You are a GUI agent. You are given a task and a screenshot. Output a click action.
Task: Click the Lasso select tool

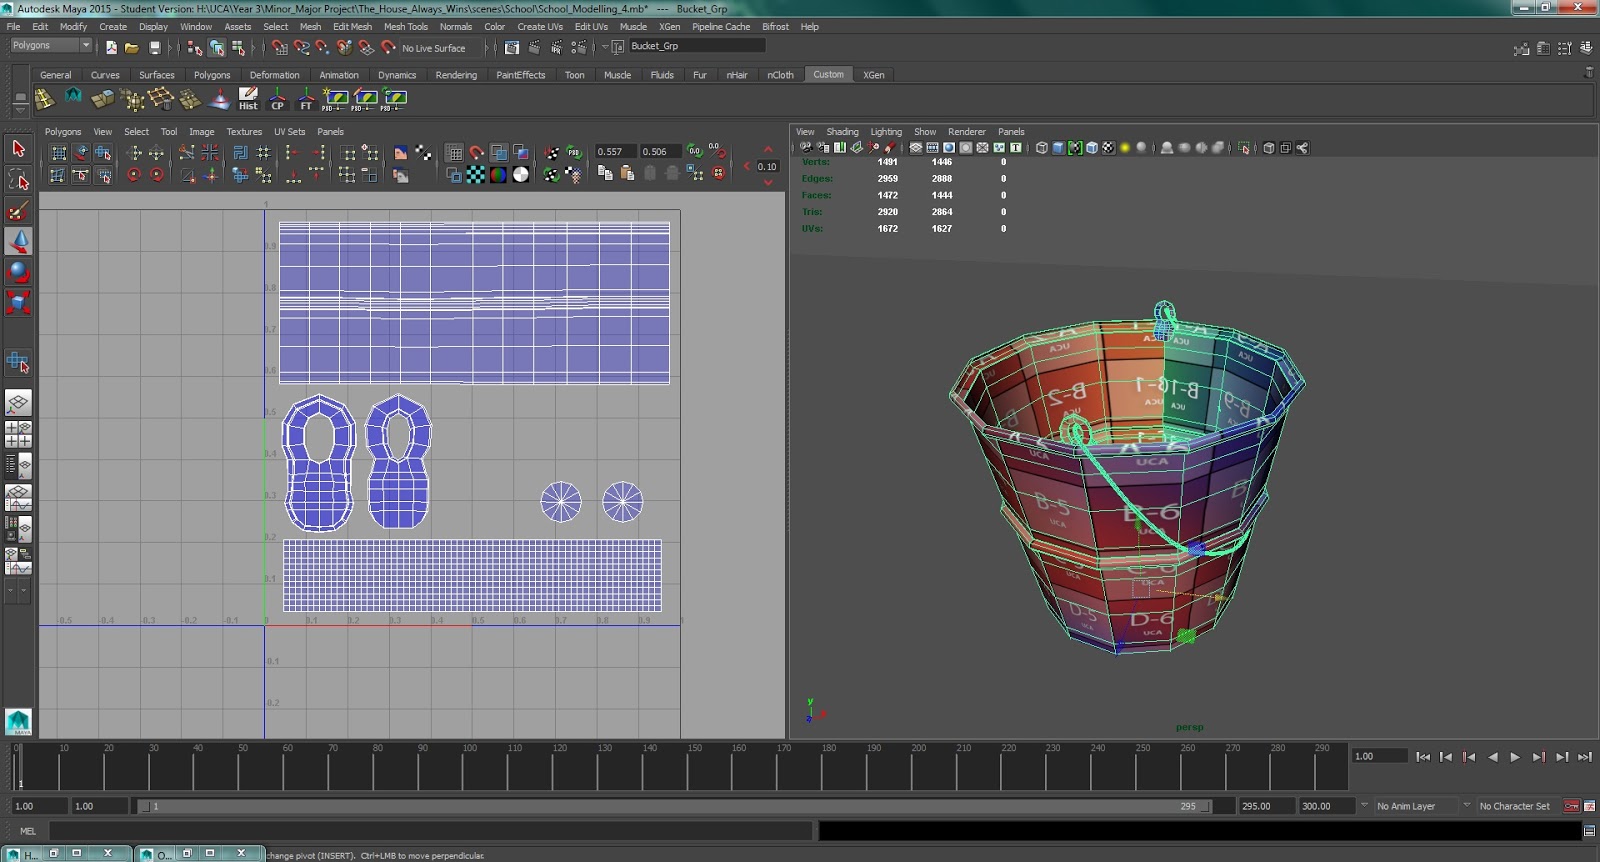pyautogui.click(x=18, y=180)
